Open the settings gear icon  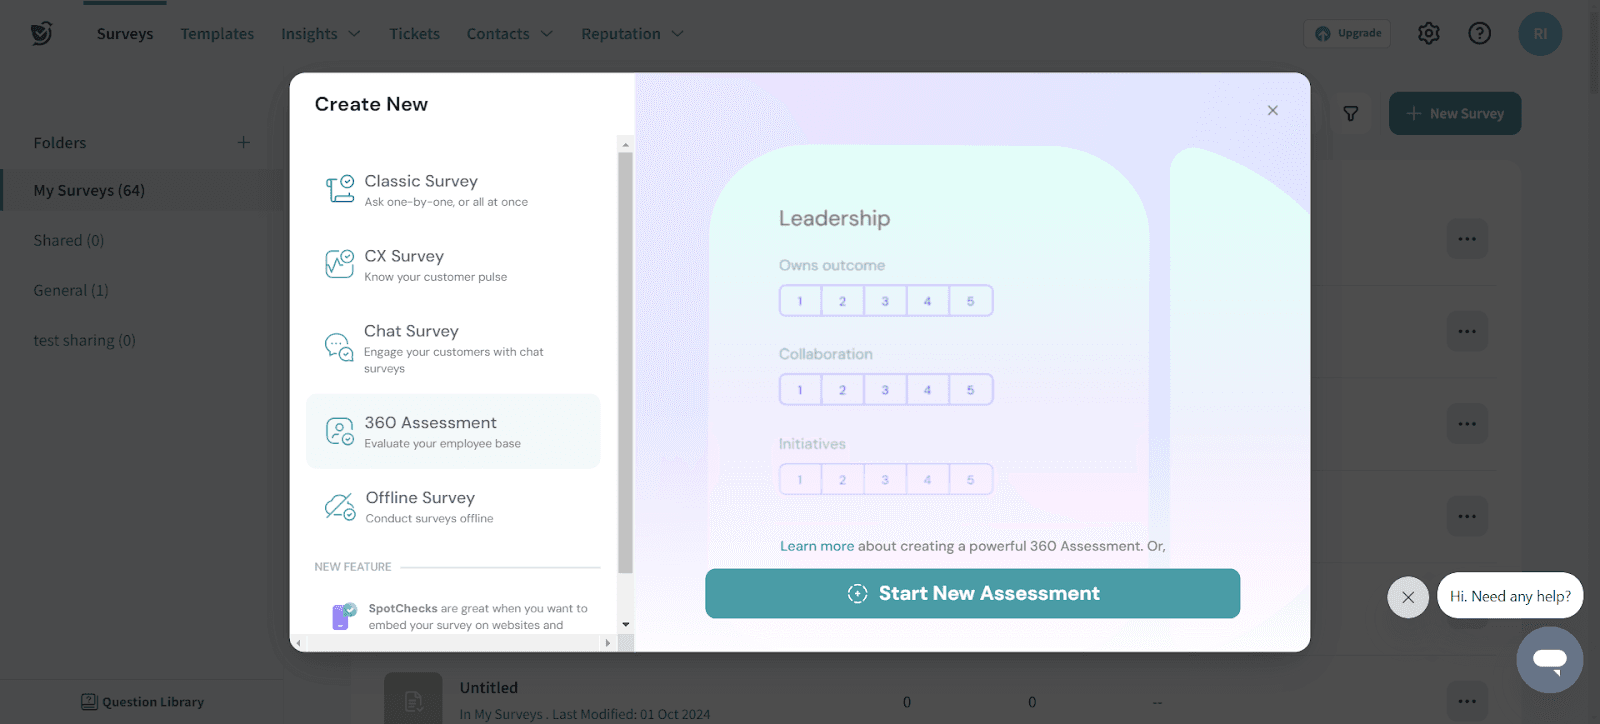pos(1429,33)
